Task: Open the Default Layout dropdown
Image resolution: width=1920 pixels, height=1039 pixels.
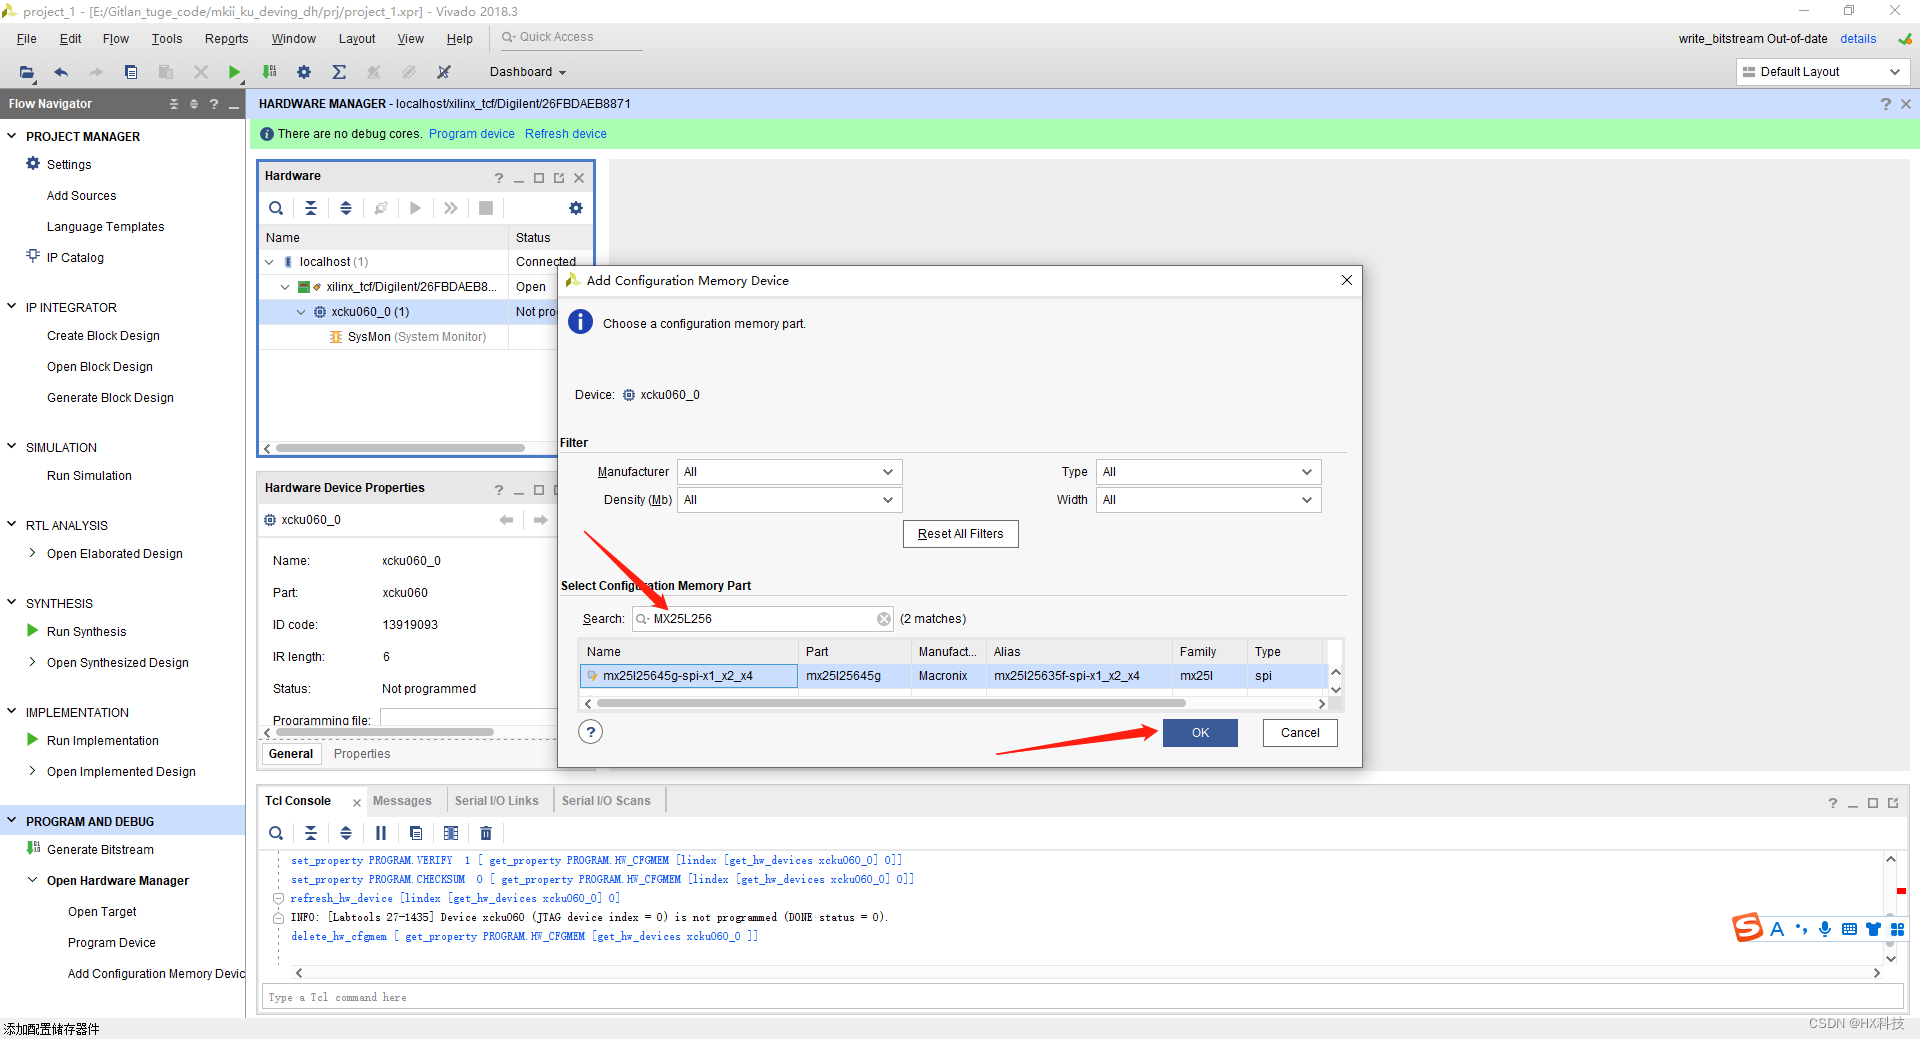Action: tap(1822, 72)
